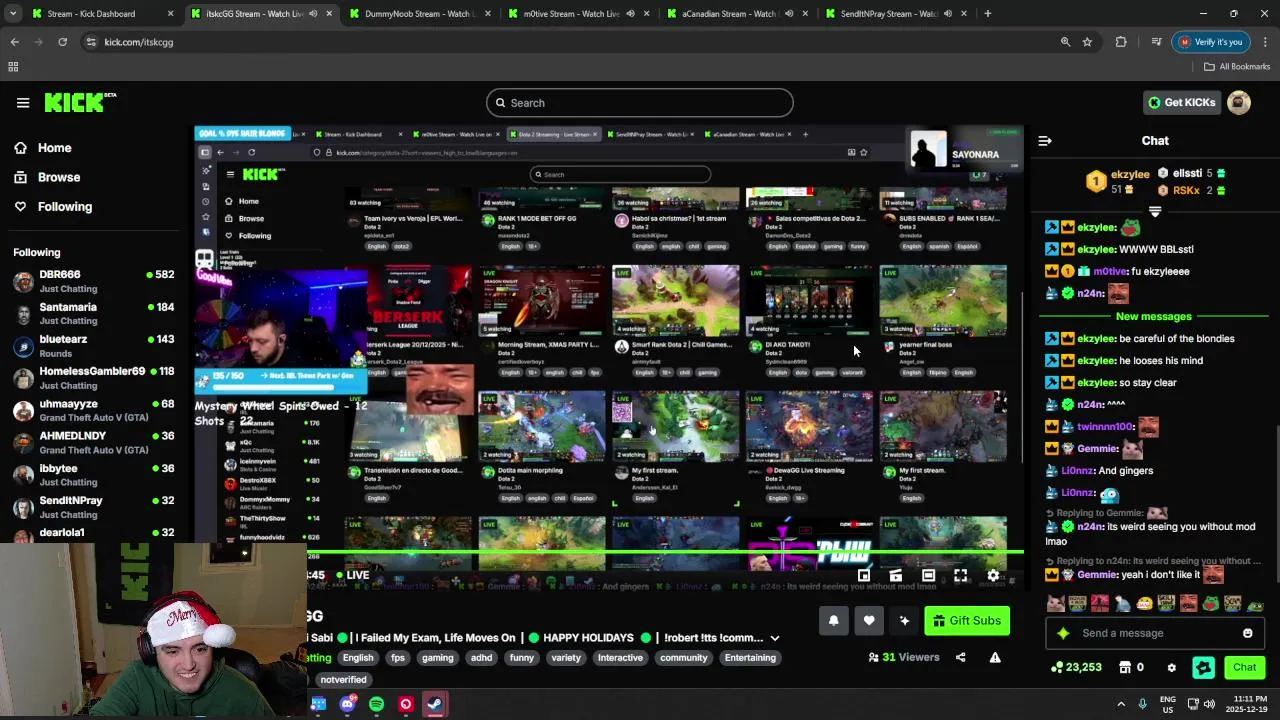Click the Get KICKs button
This screenshot has width=1280, height=720.
(1182, 102)
